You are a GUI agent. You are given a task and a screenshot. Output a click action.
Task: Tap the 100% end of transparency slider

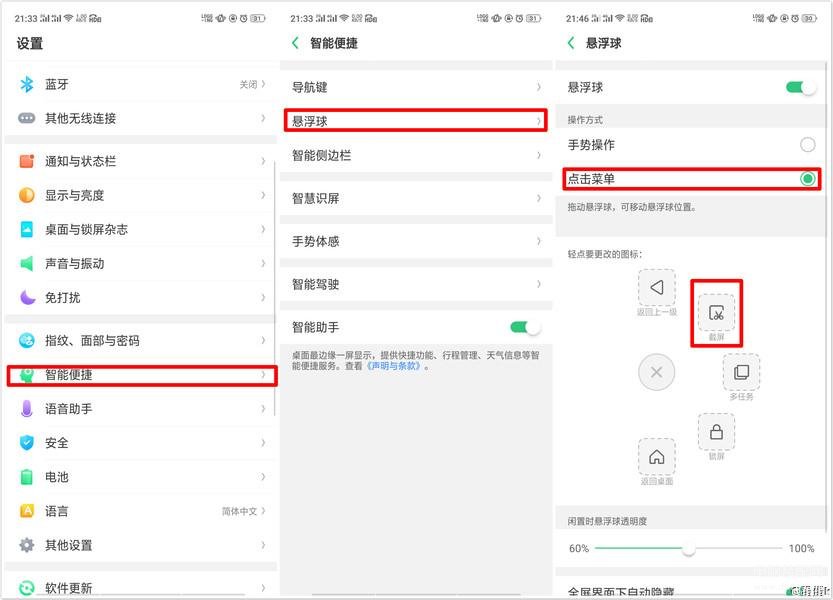[x=802, y=548]
